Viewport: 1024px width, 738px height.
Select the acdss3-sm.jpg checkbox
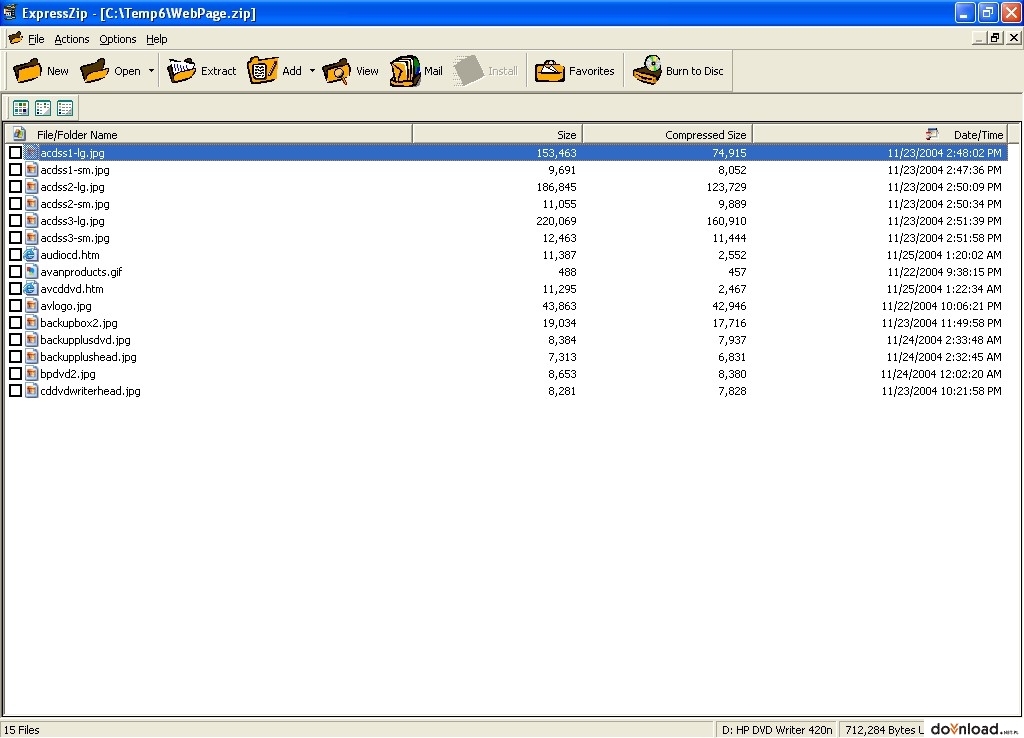[x=15, y=237]
